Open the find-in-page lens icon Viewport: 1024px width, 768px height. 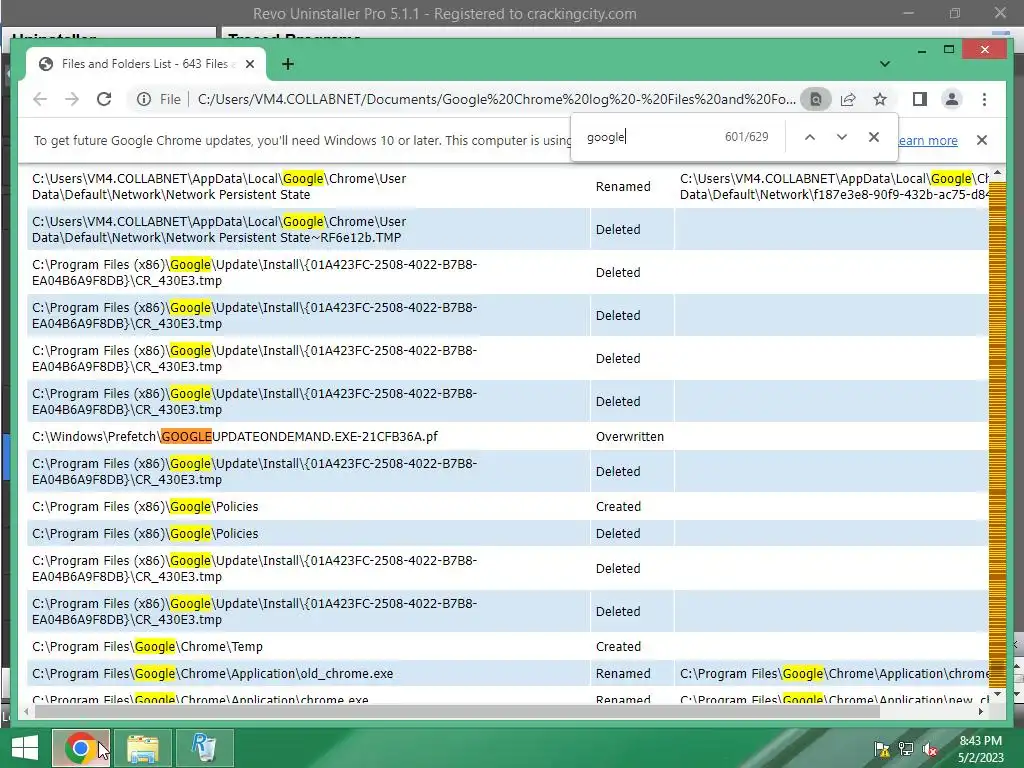pyautogui.click(x=816, y=99)
